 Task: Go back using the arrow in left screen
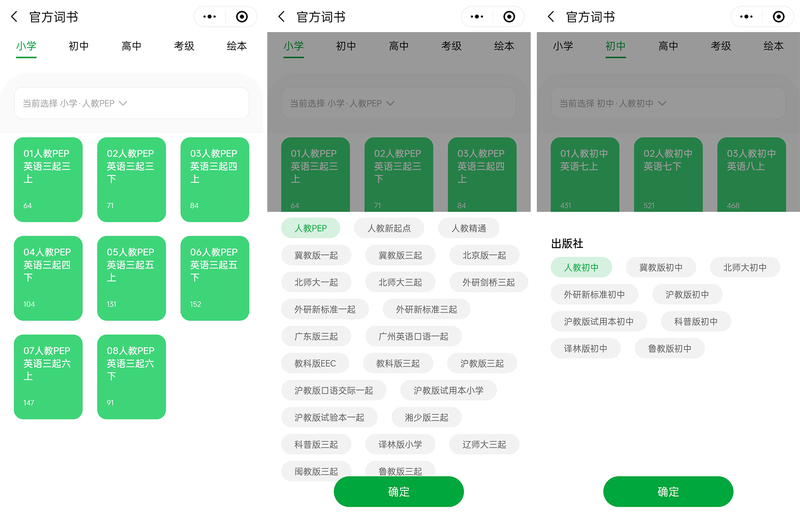[x=14, y=17]
